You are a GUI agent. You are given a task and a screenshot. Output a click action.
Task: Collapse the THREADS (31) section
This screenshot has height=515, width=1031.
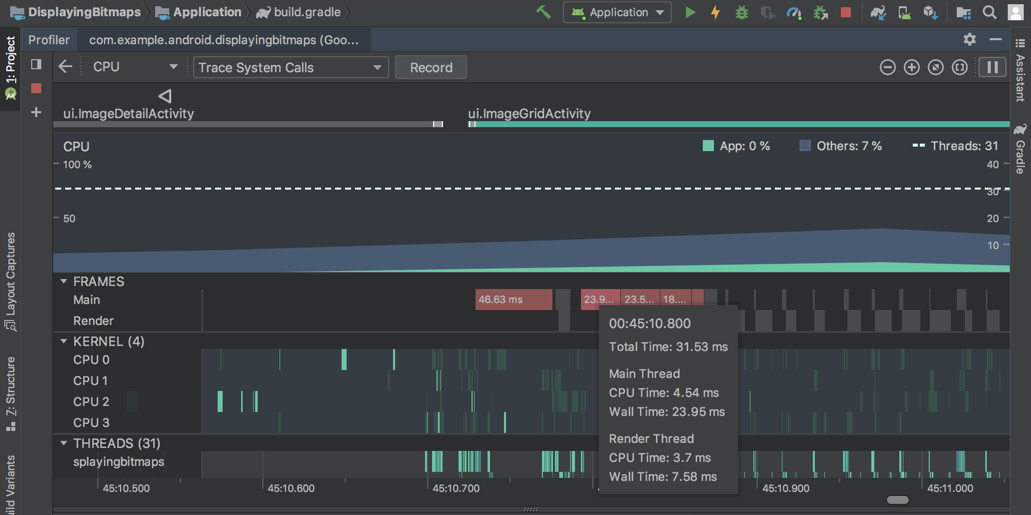click(64, 443)
